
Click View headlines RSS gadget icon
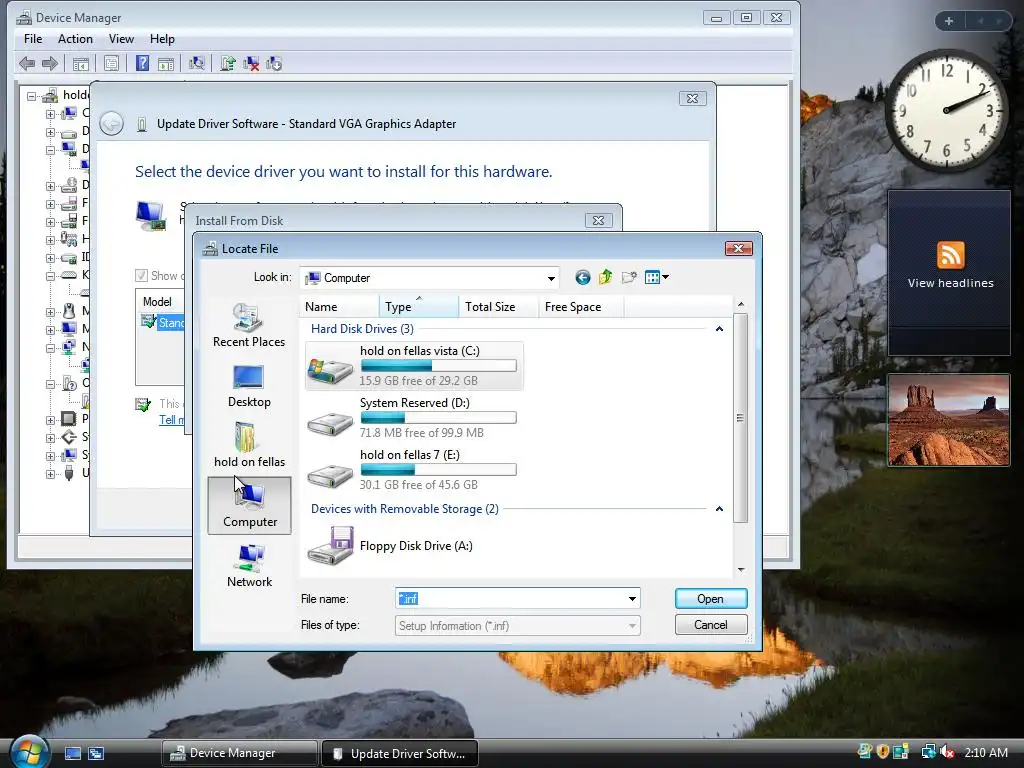tap(950, 255)
